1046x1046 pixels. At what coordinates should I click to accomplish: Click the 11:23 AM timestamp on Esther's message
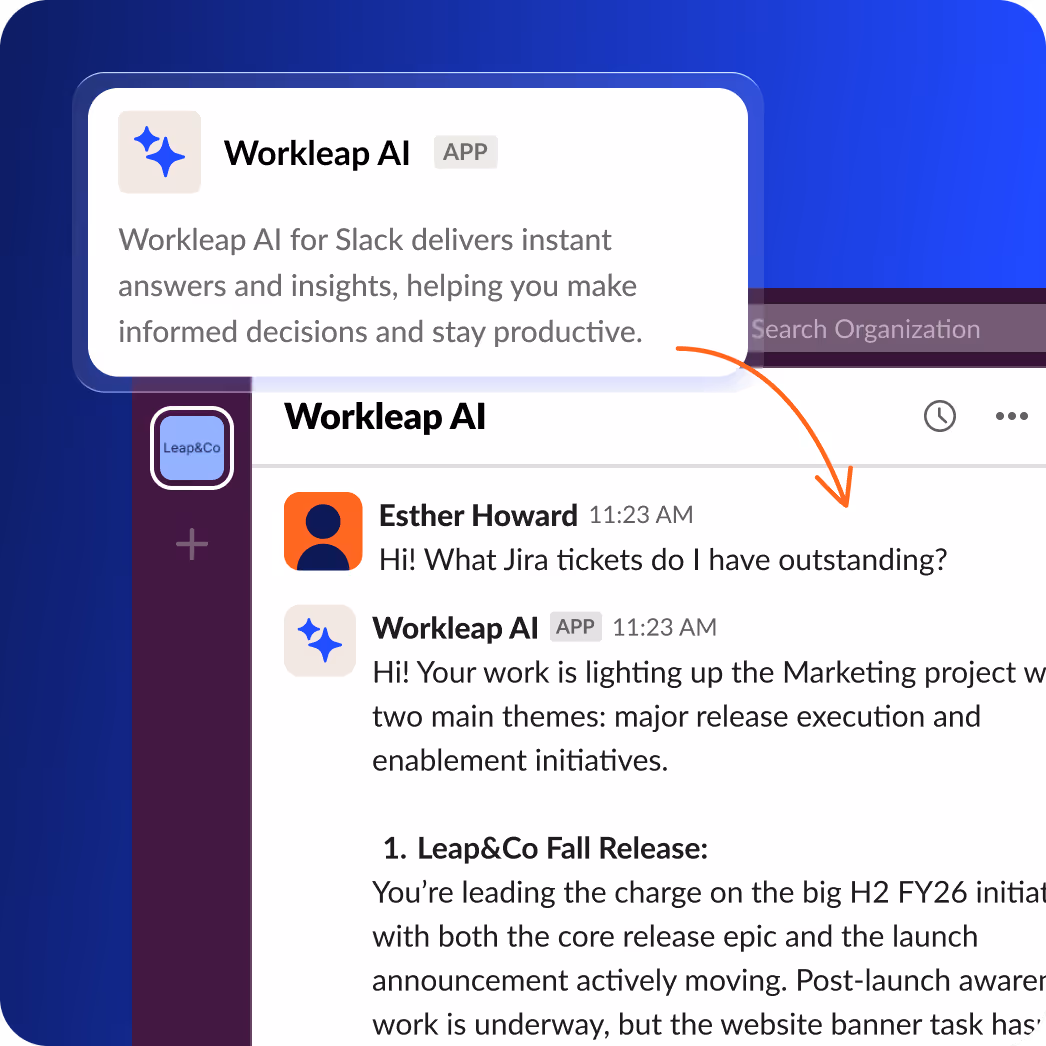click(641, 515)
